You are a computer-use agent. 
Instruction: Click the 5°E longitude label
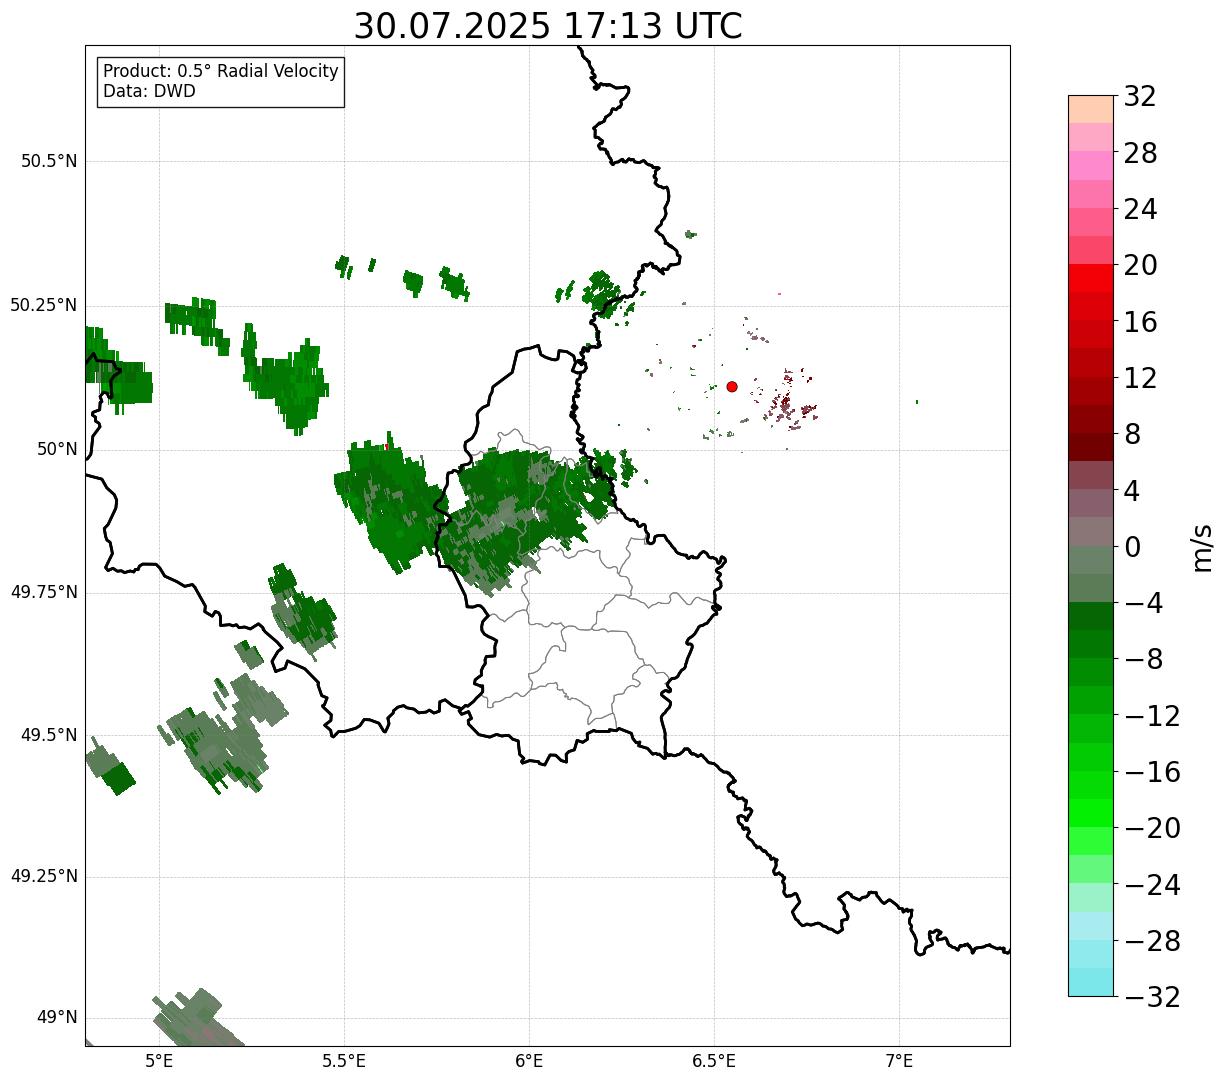coord(159,1060)
